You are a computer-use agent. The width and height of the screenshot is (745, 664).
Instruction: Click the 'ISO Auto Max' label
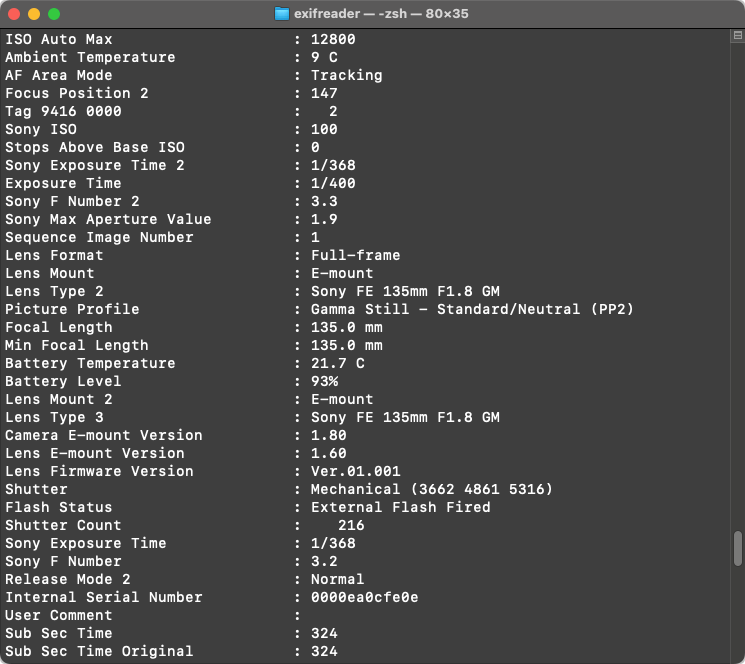click(58, 39)
